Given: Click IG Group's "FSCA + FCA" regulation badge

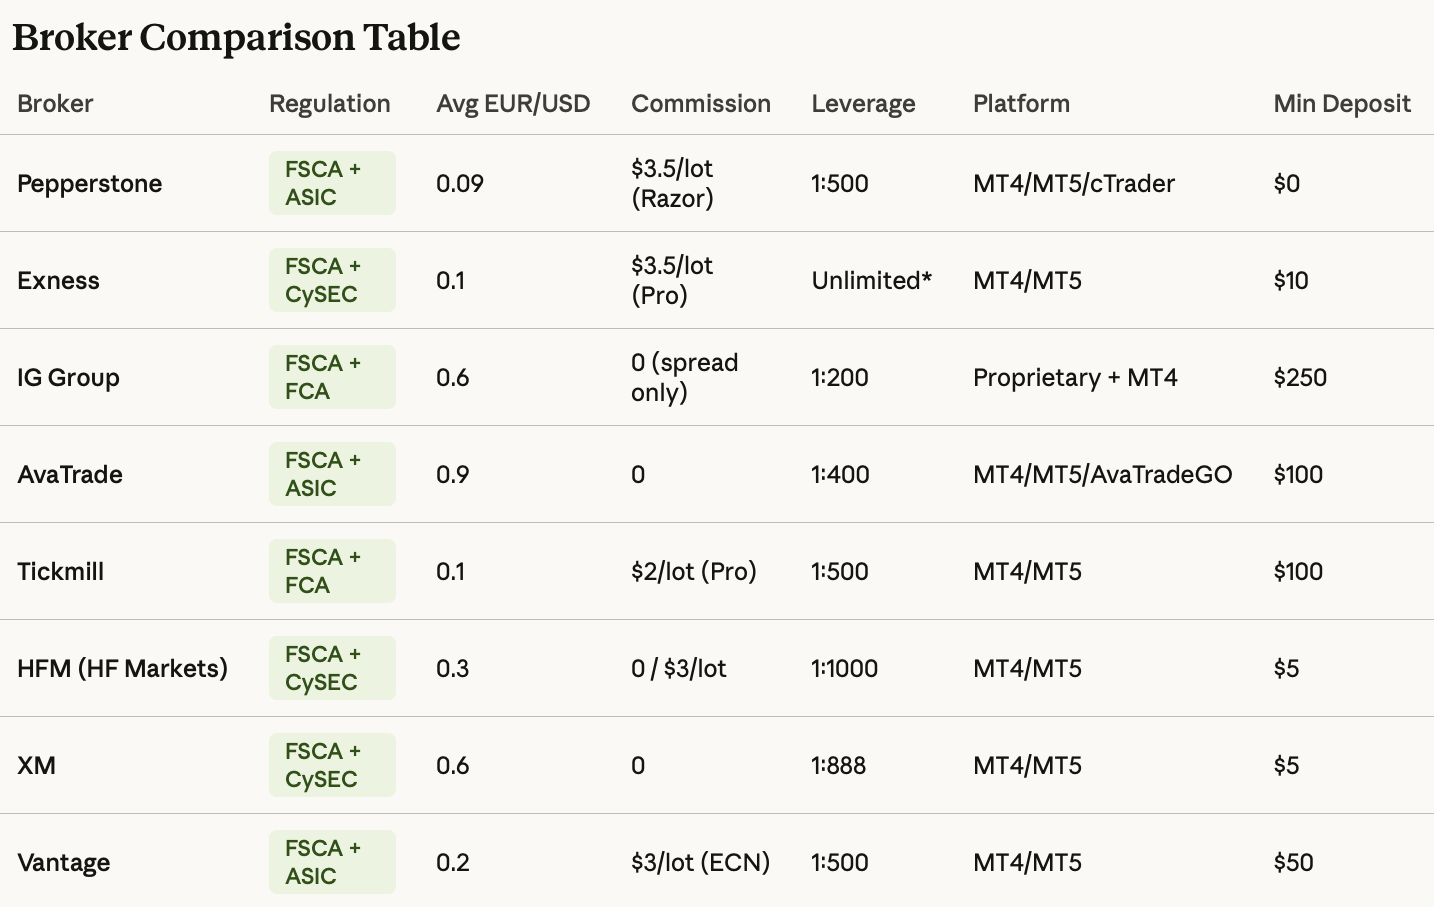Looking at the screenshot, I should point(332,377).
